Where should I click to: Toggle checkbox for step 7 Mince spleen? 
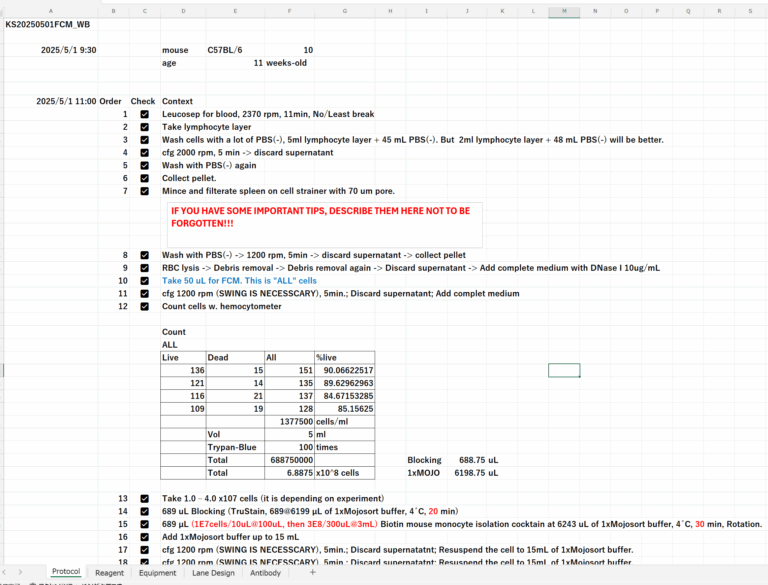click(x=144, y=191)
